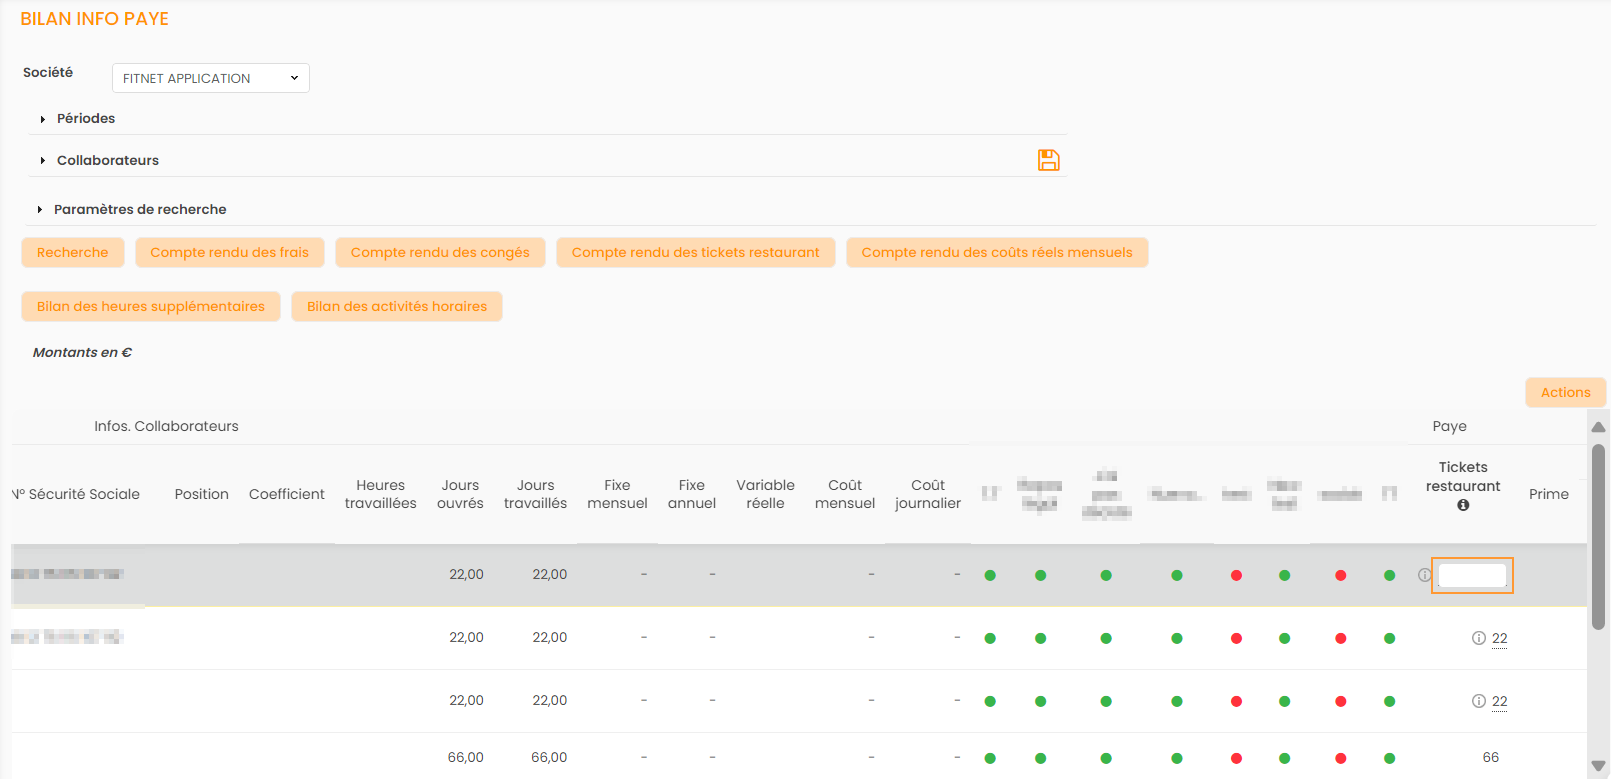Image resolution: width=1611 pixels, height=779 pixels.
Task: Click the orange save disk icon
Action: 1048,160
